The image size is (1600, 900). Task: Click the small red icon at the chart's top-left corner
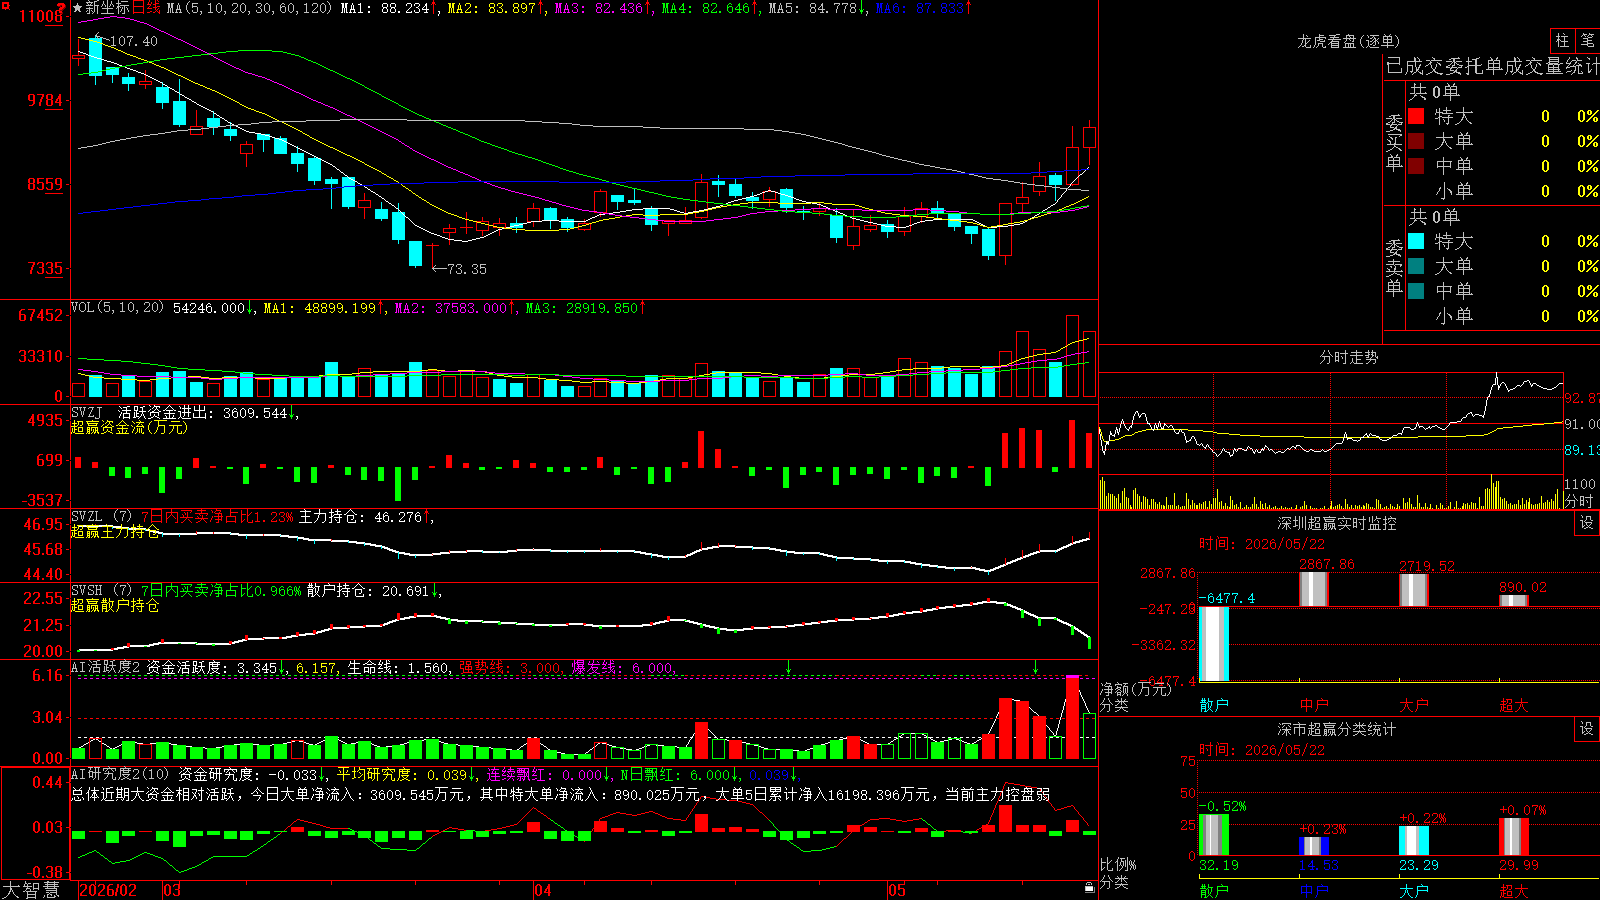click(x=5, y=5)
